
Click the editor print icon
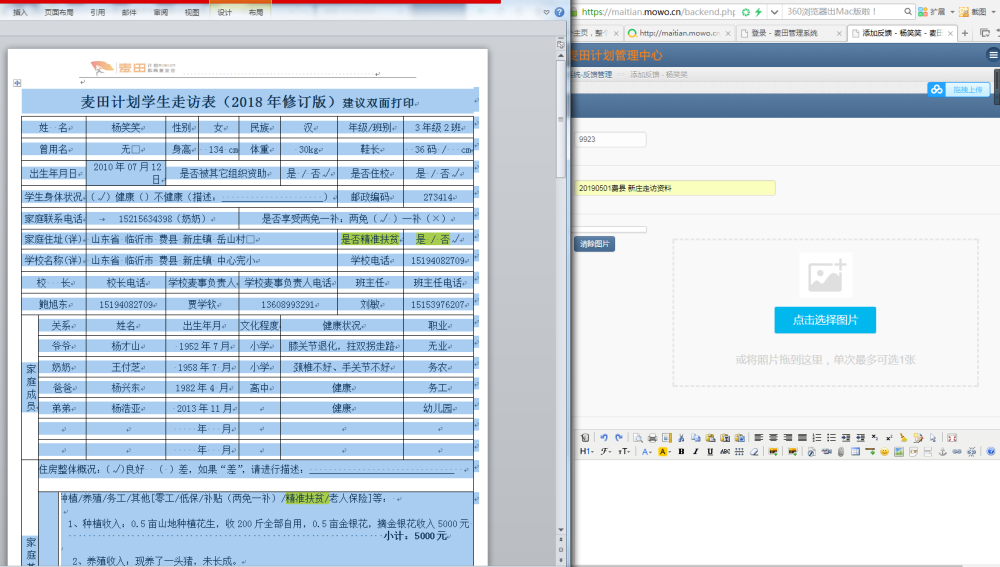[652, 438]
